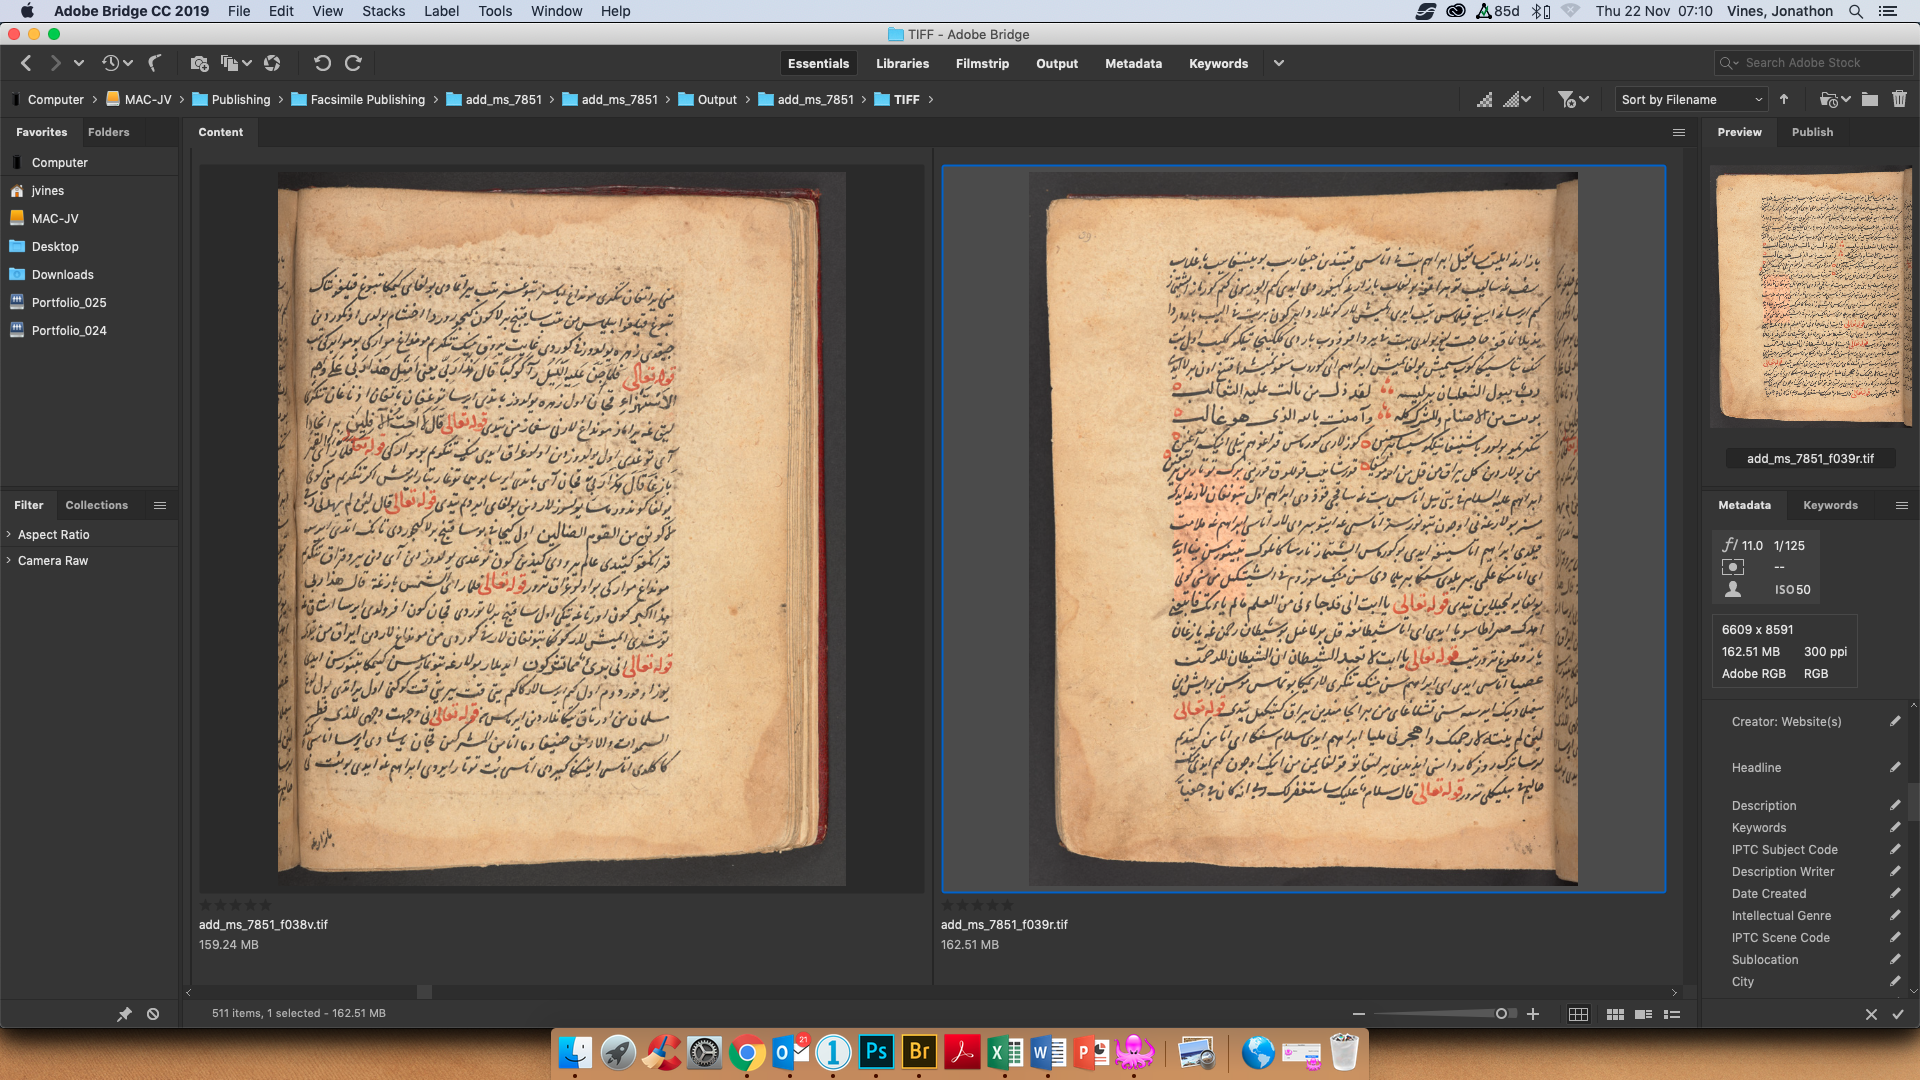This screenshot has height=1080, width=1920.
Task: Toggle lock thumbnail grid
Action: pyautogui.click(x=1578, y=1014)
